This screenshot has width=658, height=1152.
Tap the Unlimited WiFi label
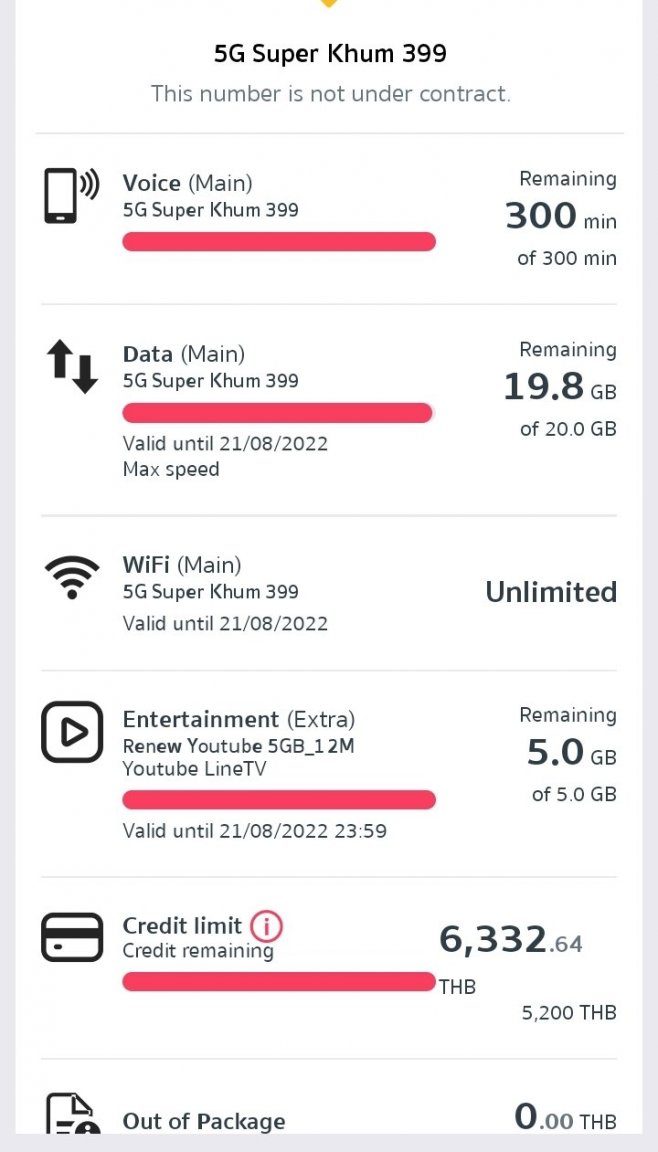pos(552,592)
